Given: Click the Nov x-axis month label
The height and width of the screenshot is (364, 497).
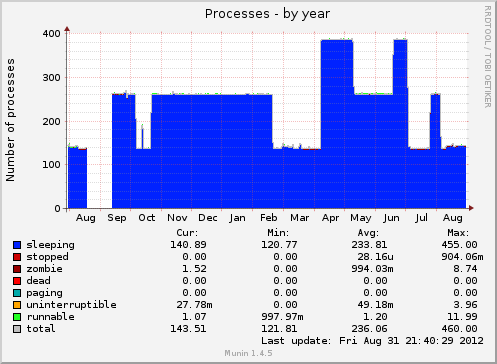Looking at the screenshot, I should [177, 218].
